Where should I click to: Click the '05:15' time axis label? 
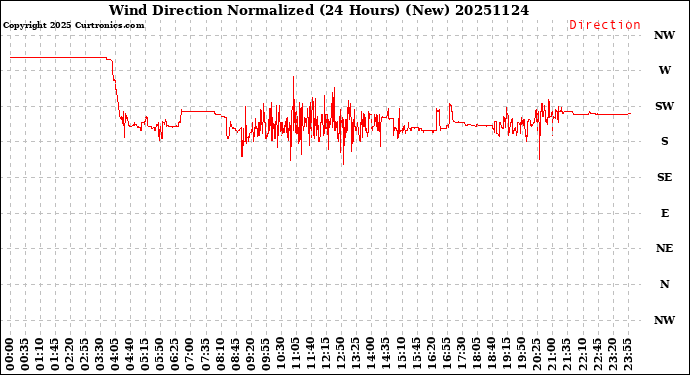coord(145,355)
